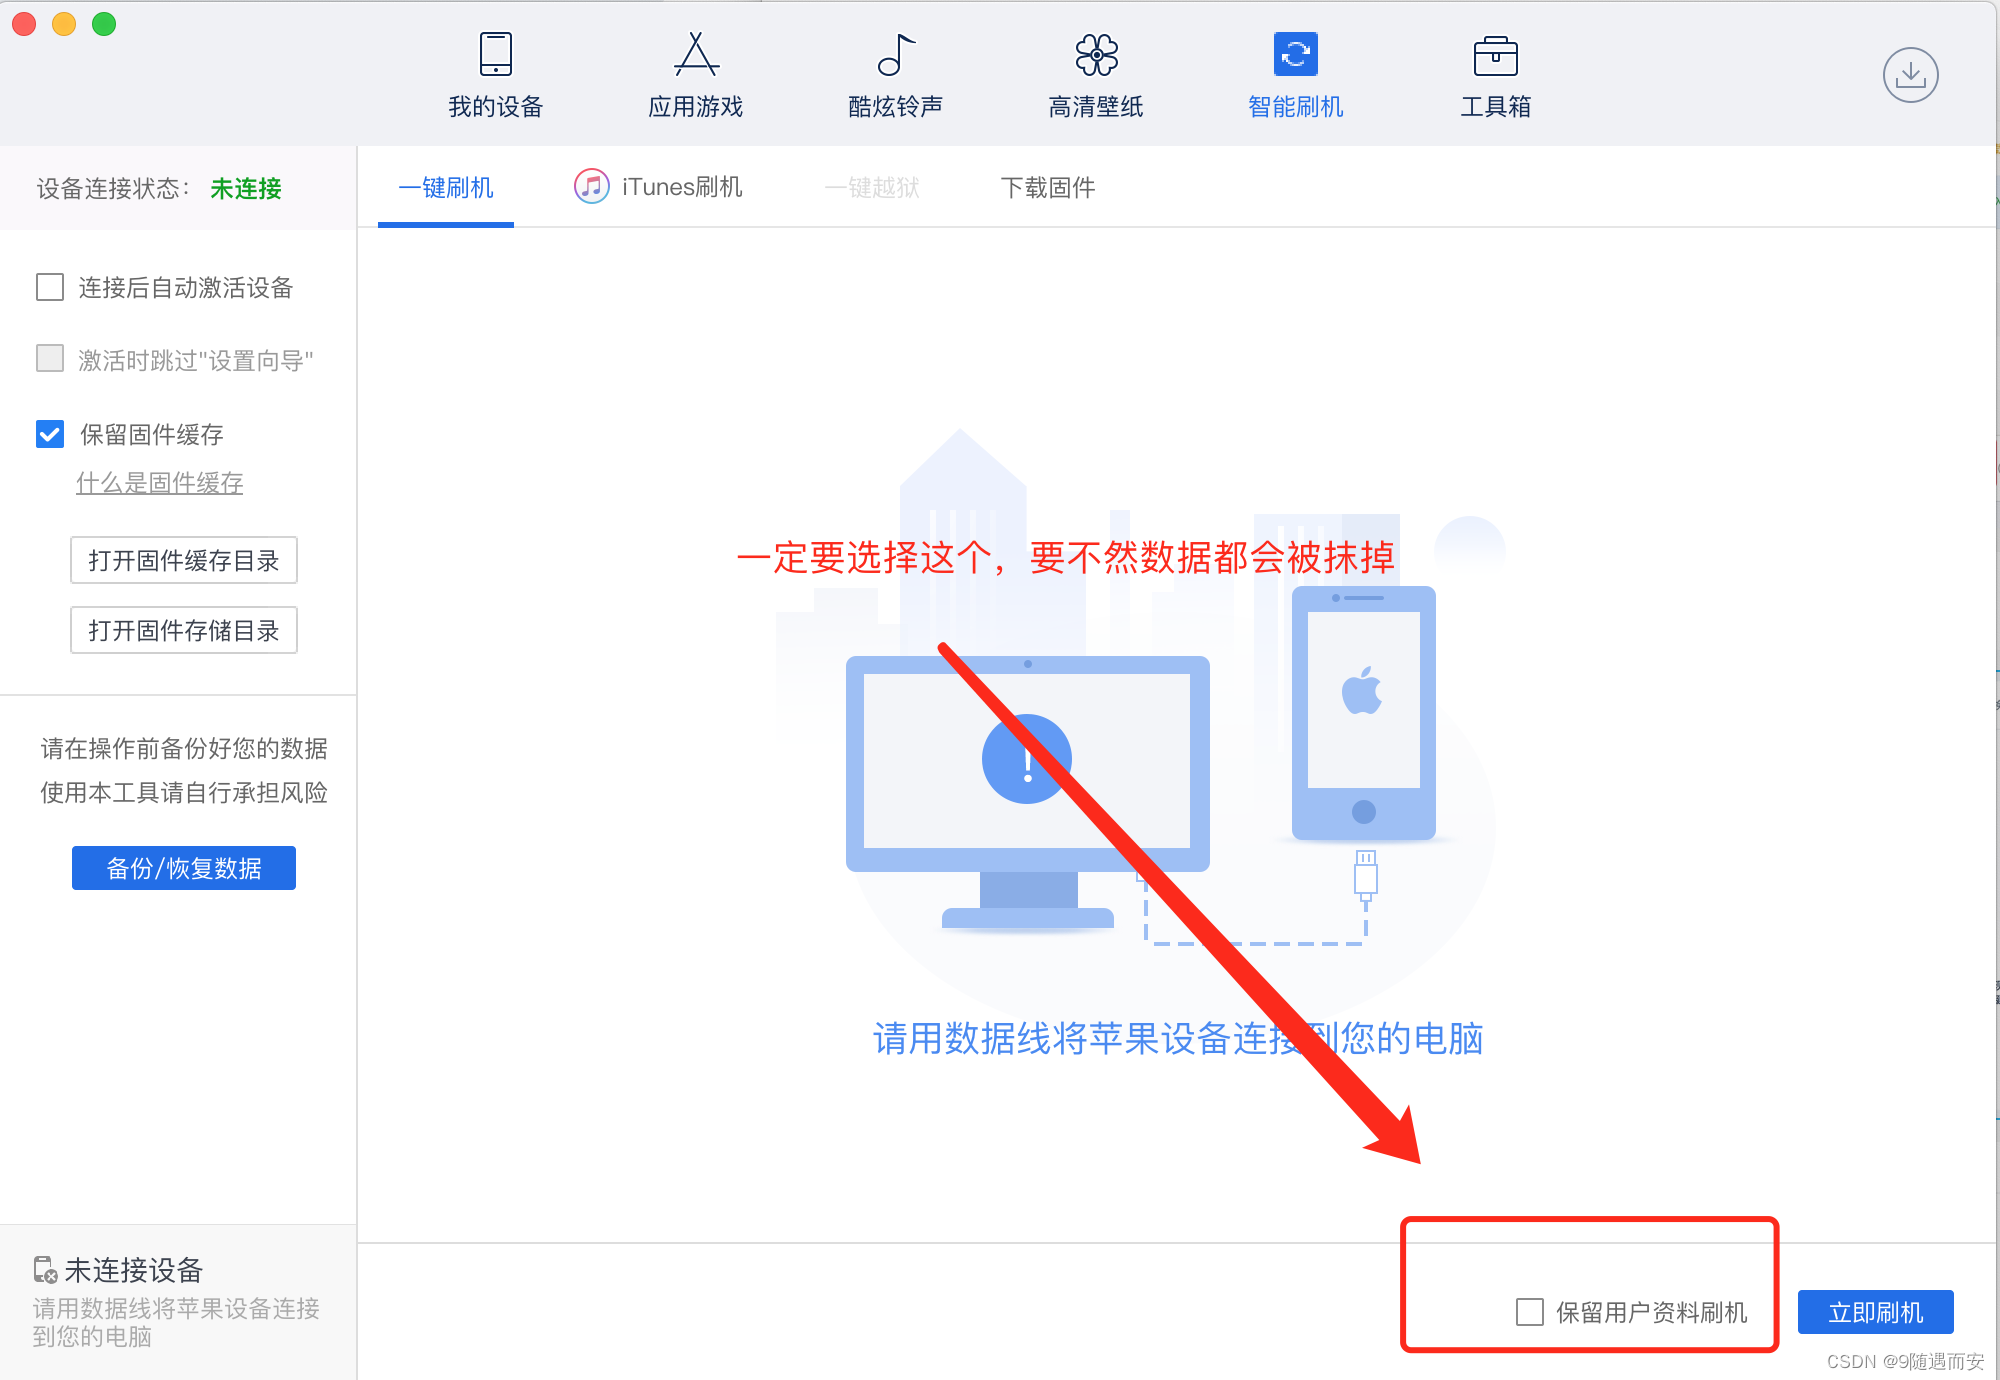2000x1380 pixels.
Task: Open the 什么是固件缓存 link
Action: click(x=160, y=483)
